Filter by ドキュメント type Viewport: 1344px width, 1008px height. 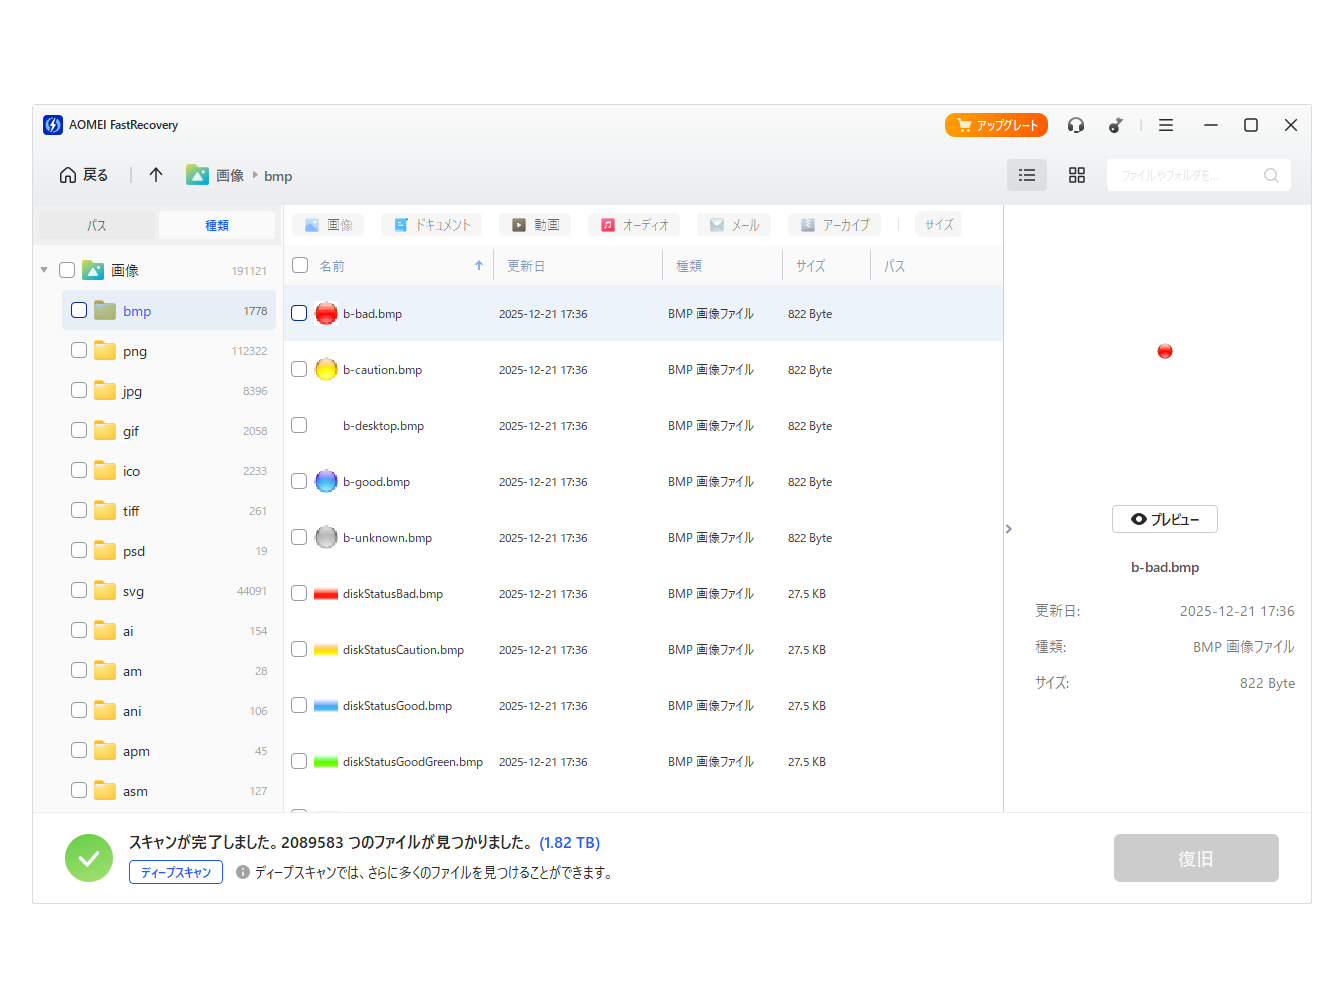click(x=432, y=225)
